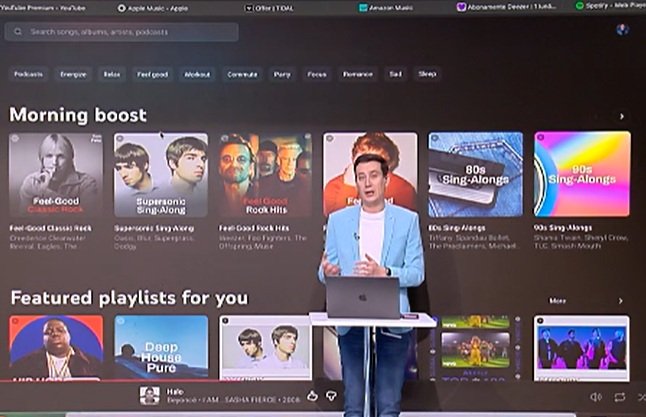646x417 pixels.
Task: Open the Hip-Hop featured playlist cover
Action: 56,348
